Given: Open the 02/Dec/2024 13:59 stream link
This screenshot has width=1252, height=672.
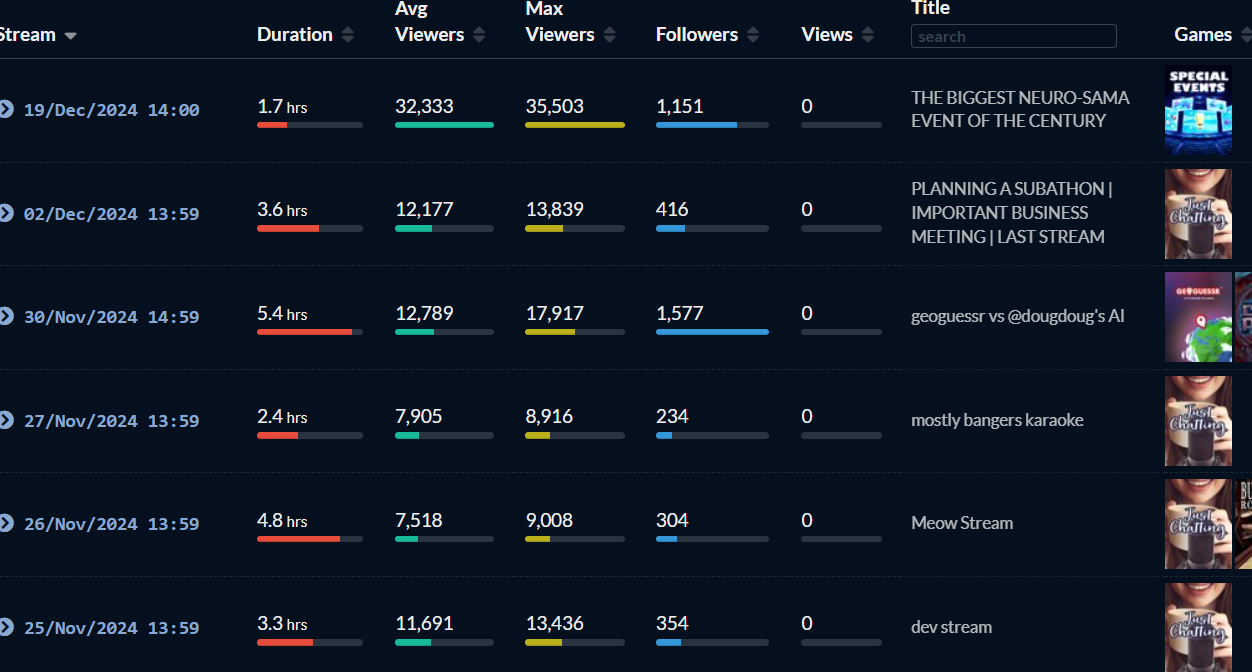Looking at the screenshot, I should pyautogui.click(x=111, y=214).
